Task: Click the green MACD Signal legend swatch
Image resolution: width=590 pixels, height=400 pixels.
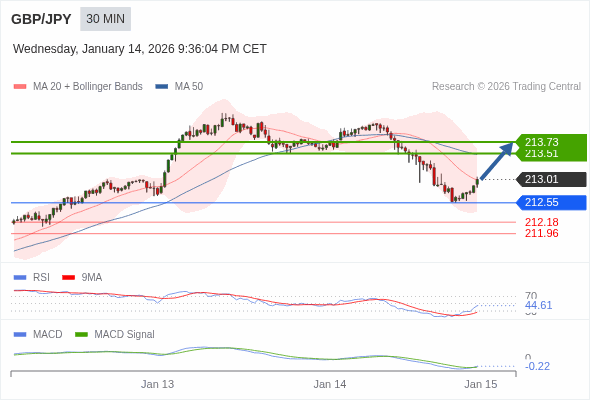Action: (81, 335)
